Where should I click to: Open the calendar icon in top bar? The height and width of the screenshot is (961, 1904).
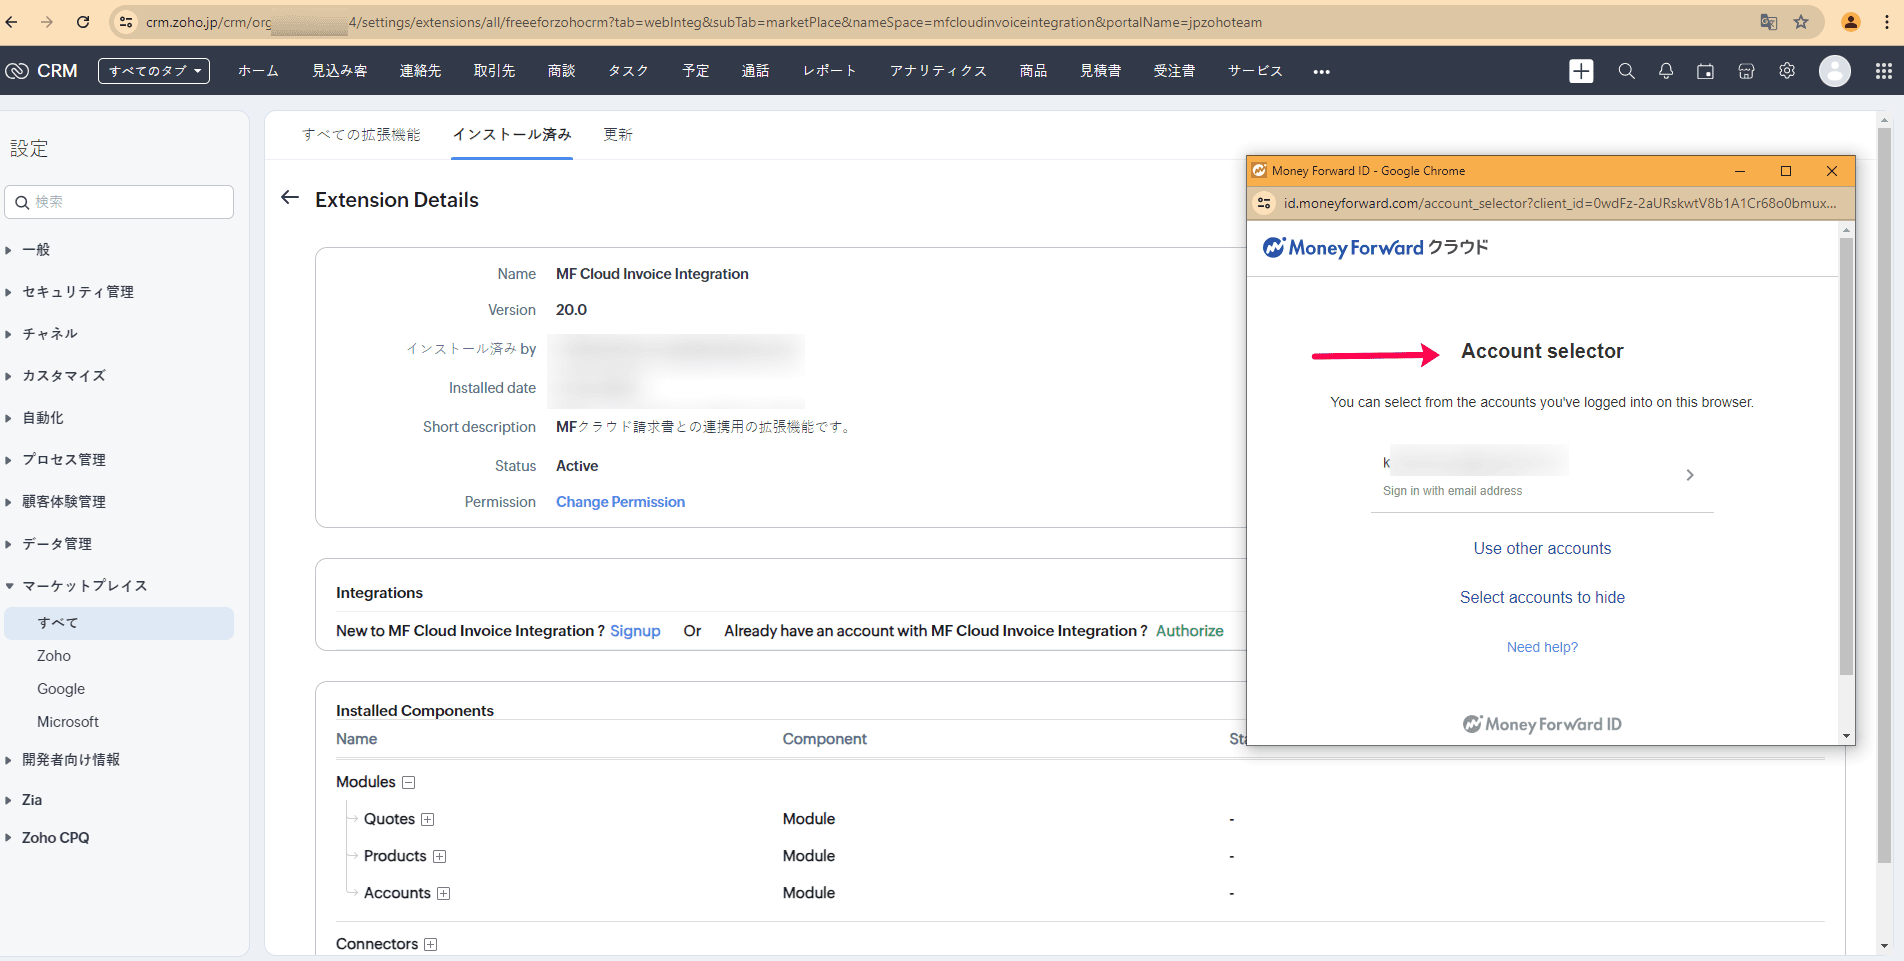(1705, 71)
